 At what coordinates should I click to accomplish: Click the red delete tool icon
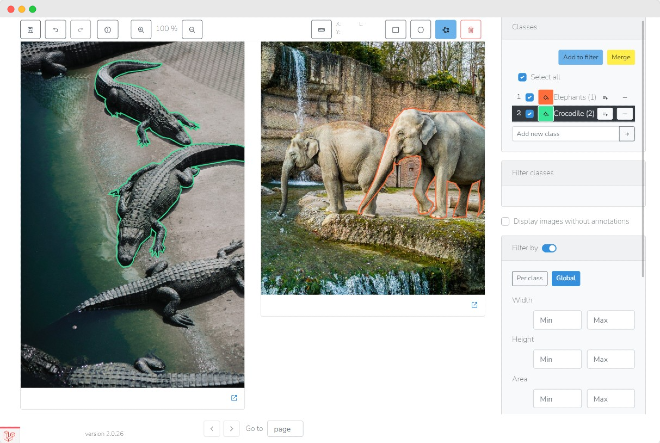point(470,30)
